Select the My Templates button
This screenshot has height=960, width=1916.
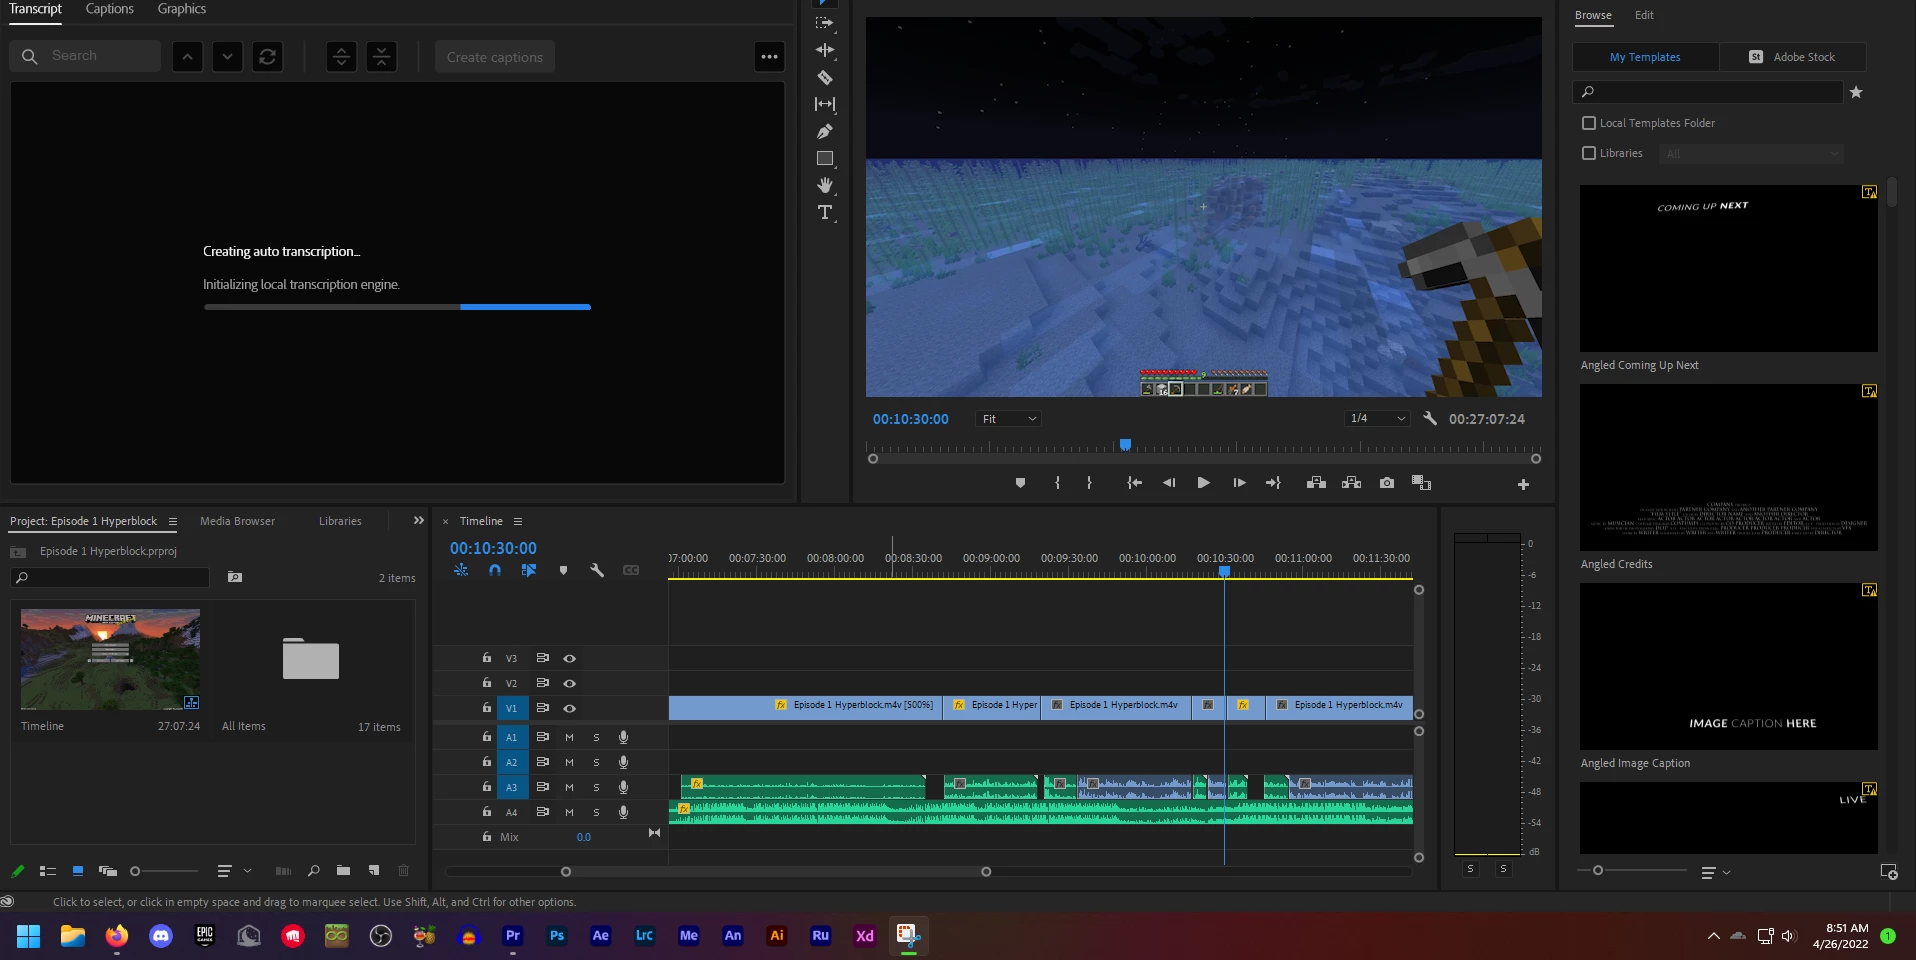pyautogui.click(x=1645, y=57)
